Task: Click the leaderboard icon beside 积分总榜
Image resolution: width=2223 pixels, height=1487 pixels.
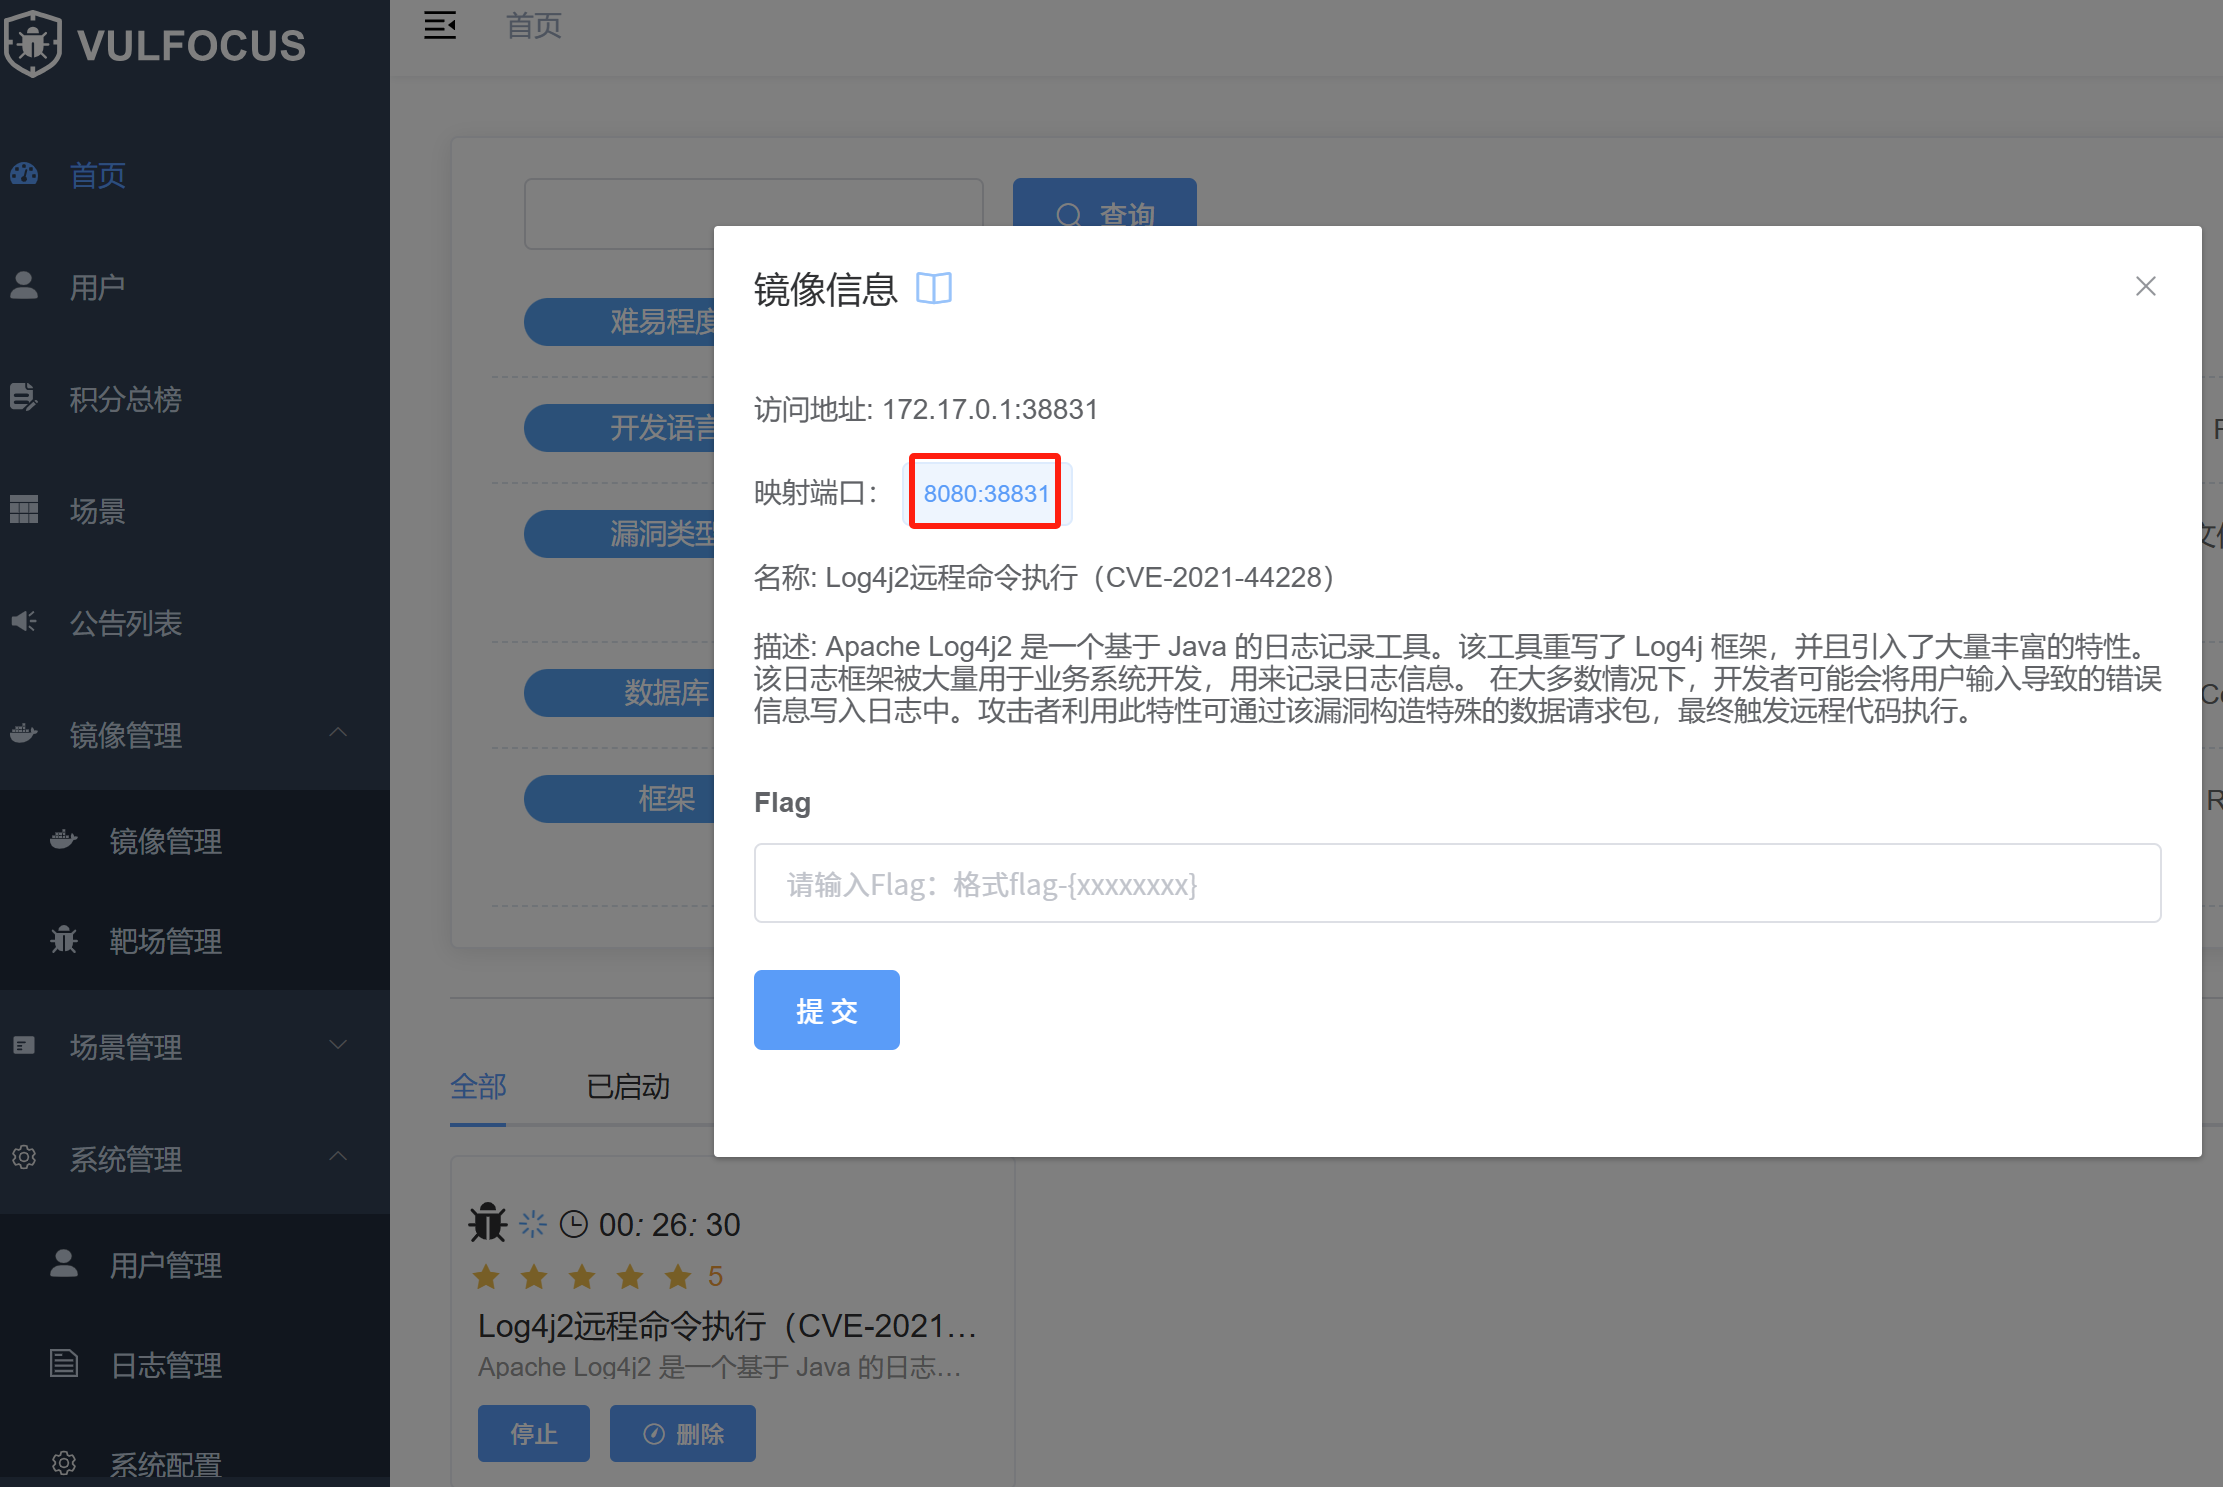Action: coord(24,397)
